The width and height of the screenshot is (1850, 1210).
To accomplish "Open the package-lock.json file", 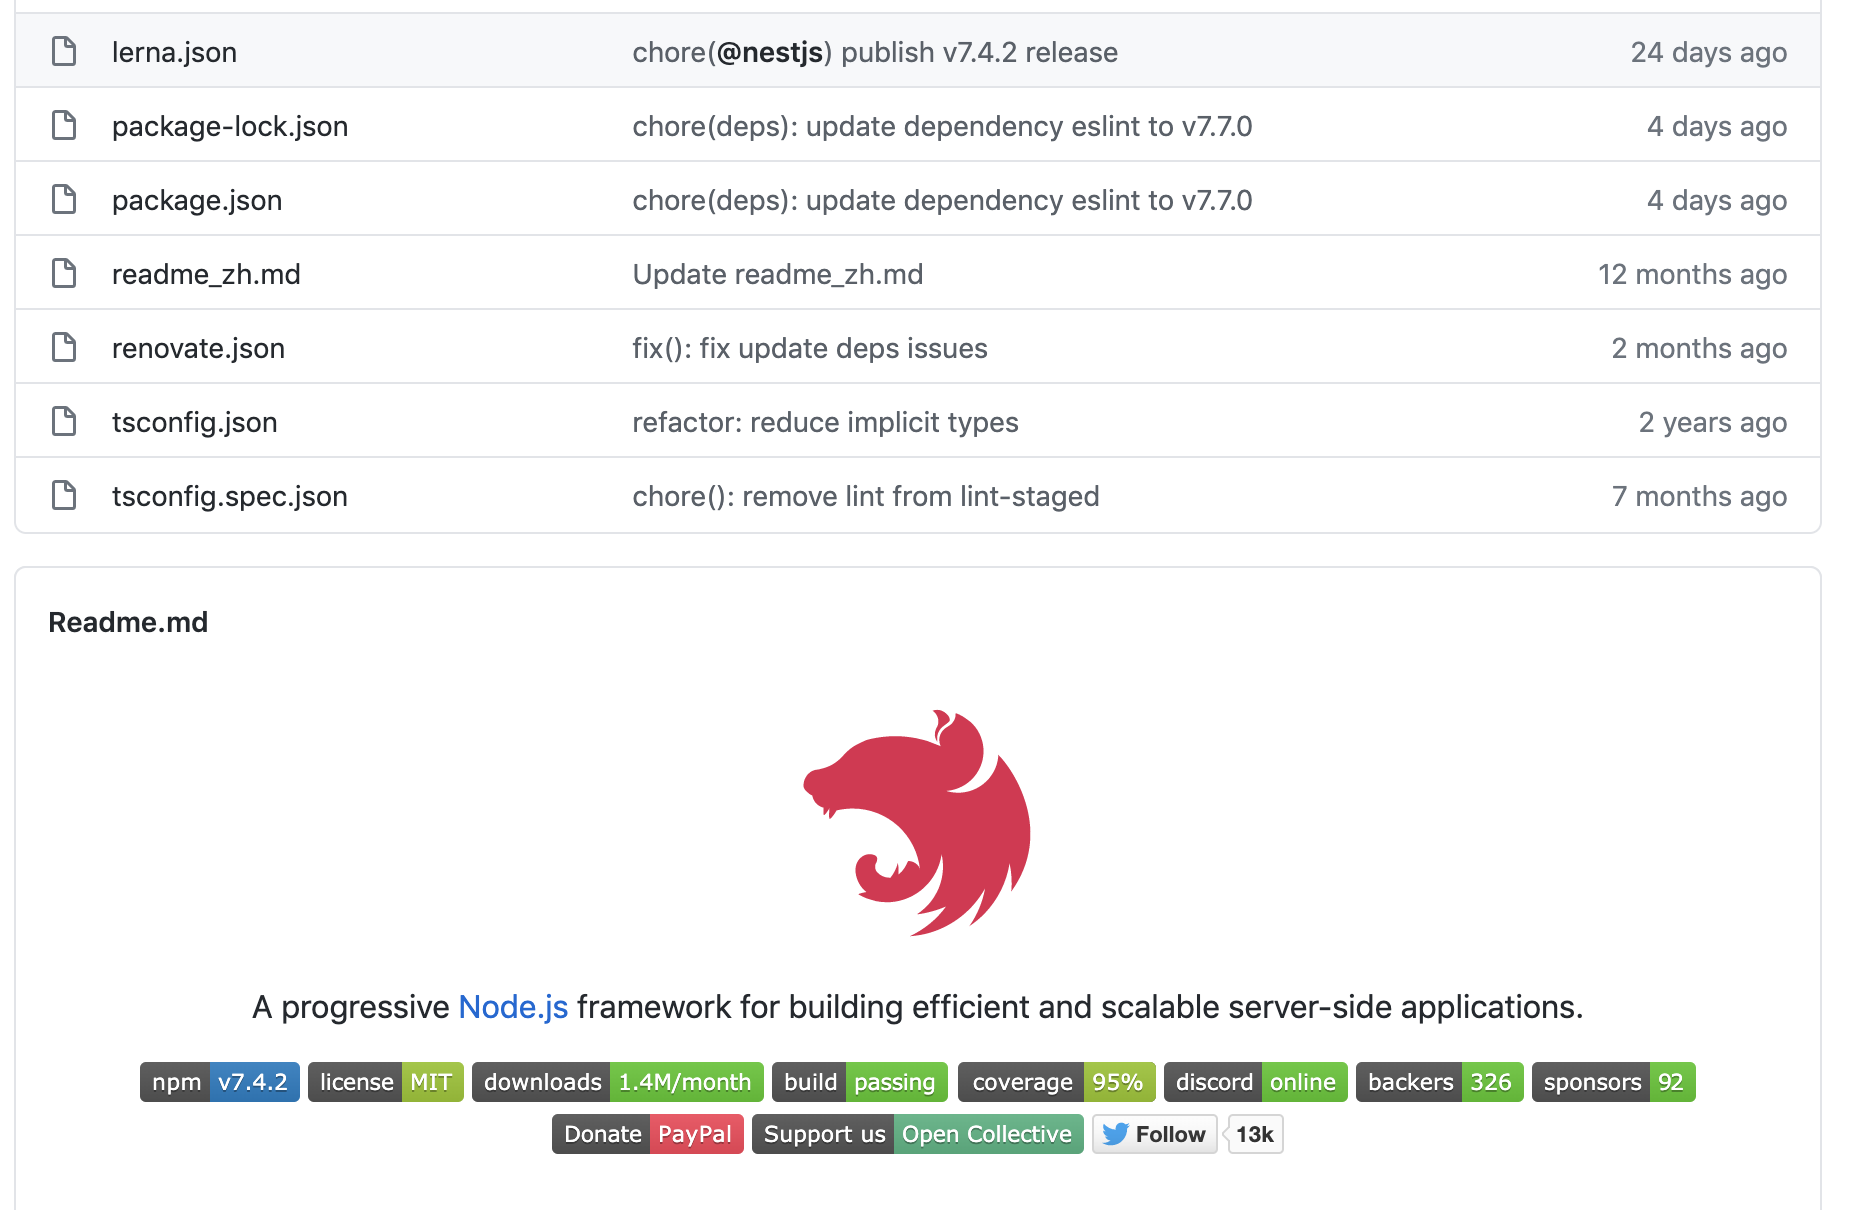I will pos(230,126).
